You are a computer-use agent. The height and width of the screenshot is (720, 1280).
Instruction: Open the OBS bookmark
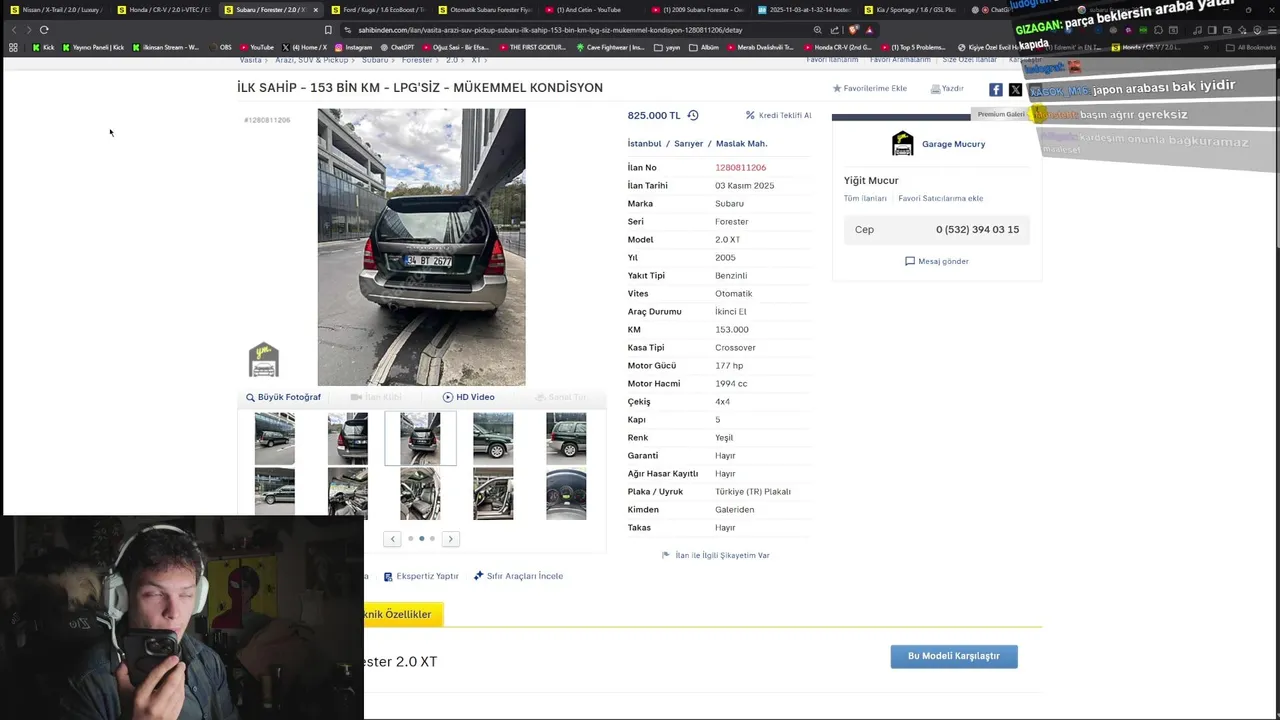[221, 47]
